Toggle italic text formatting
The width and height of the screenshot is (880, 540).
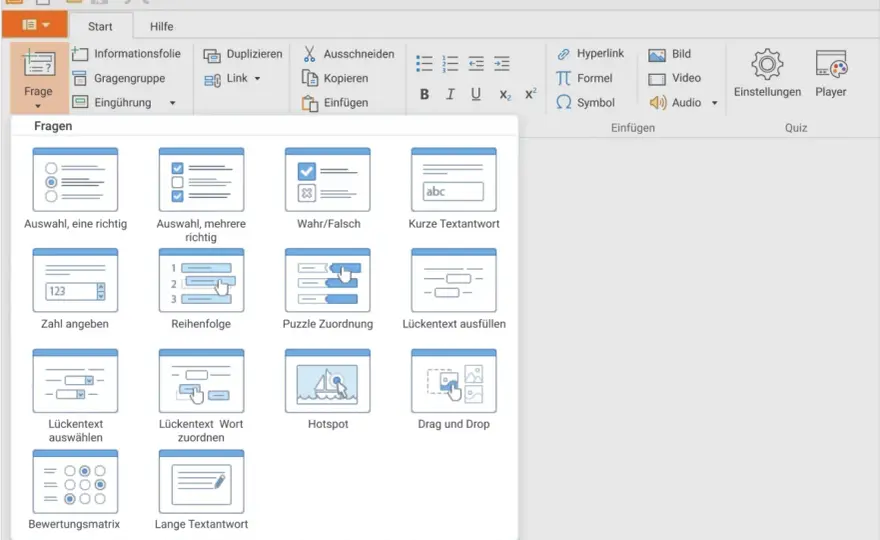[x=450, y=94]
